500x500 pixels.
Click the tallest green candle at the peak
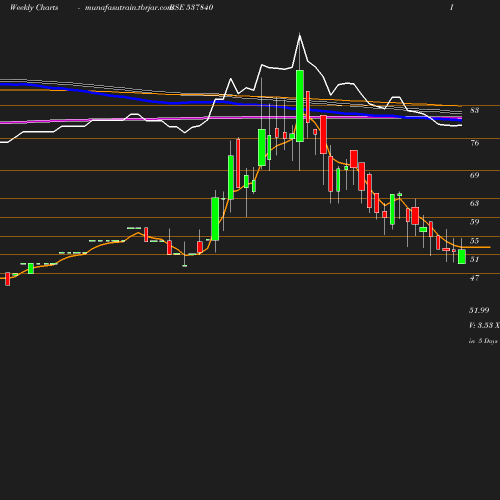[x=300, y=106]
